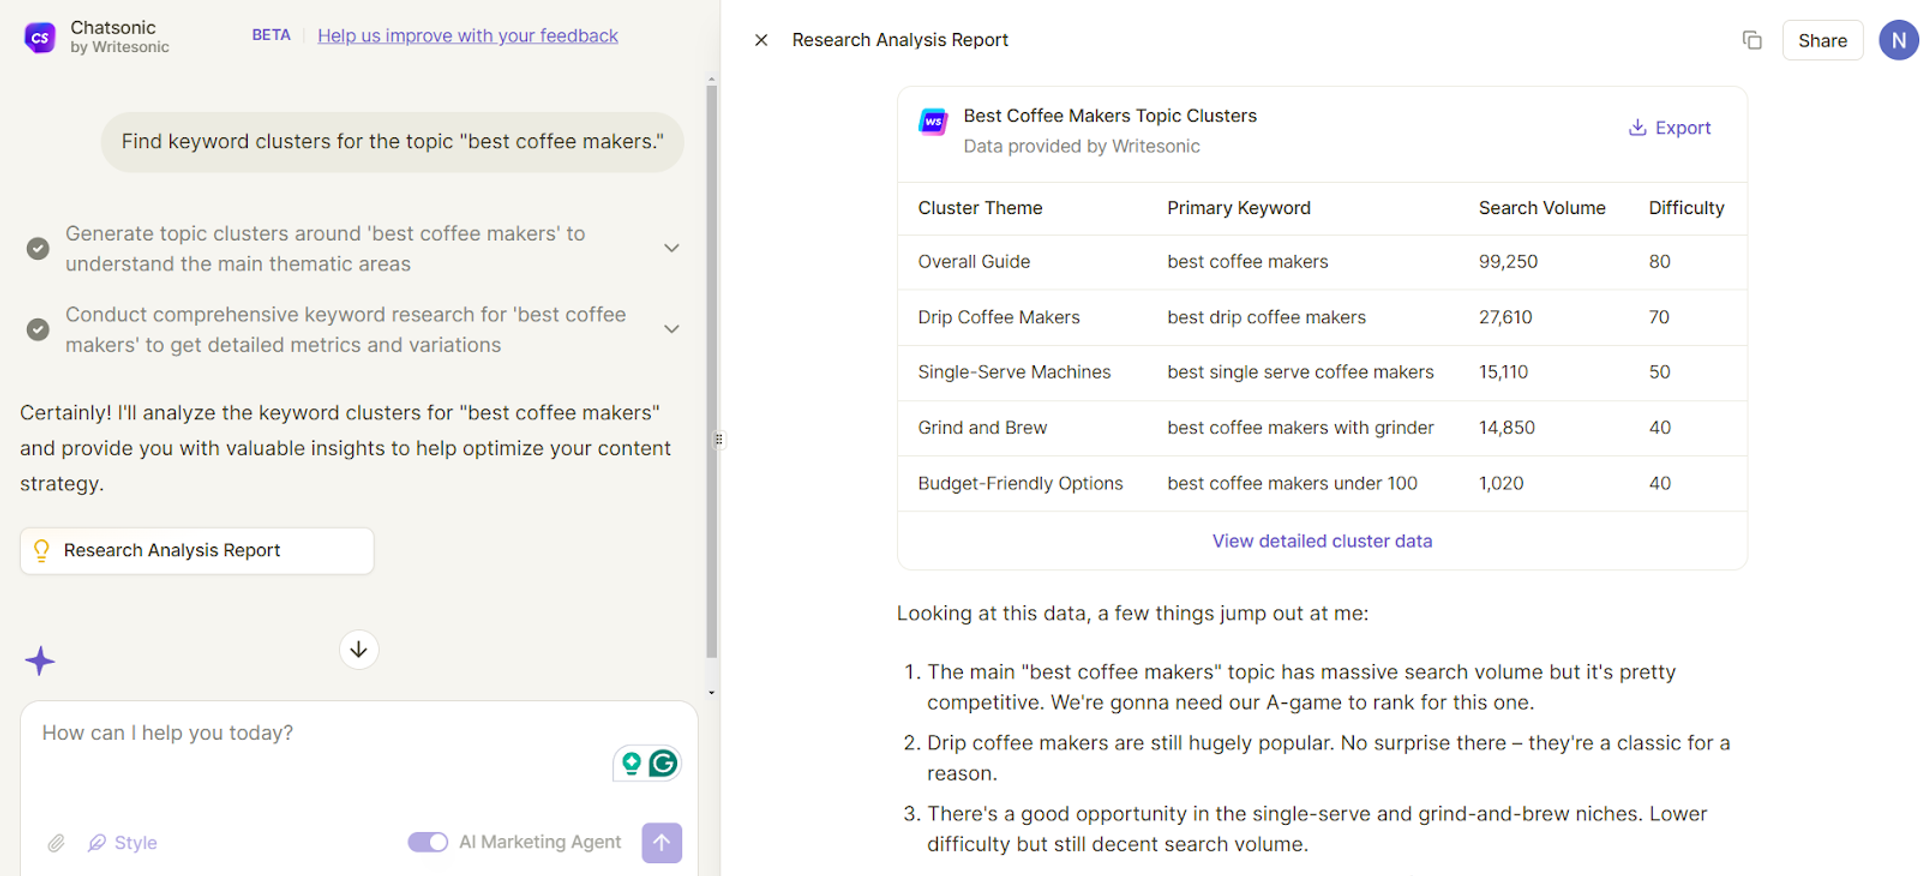Select the 'Budget-Friendly Options' cell
The width and height of the screenshot is (1920, 876).
(x=1020, y=484)
